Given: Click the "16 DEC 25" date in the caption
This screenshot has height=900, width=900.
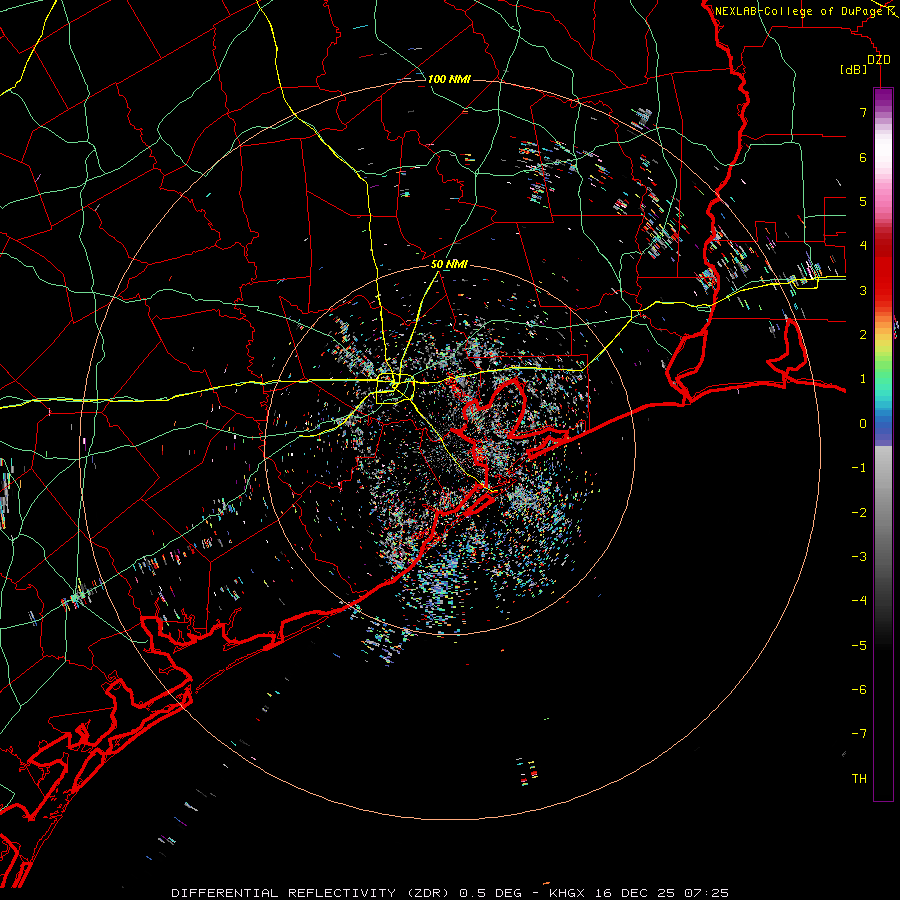Looking at the screenshot, I should [x=635, y=893].
